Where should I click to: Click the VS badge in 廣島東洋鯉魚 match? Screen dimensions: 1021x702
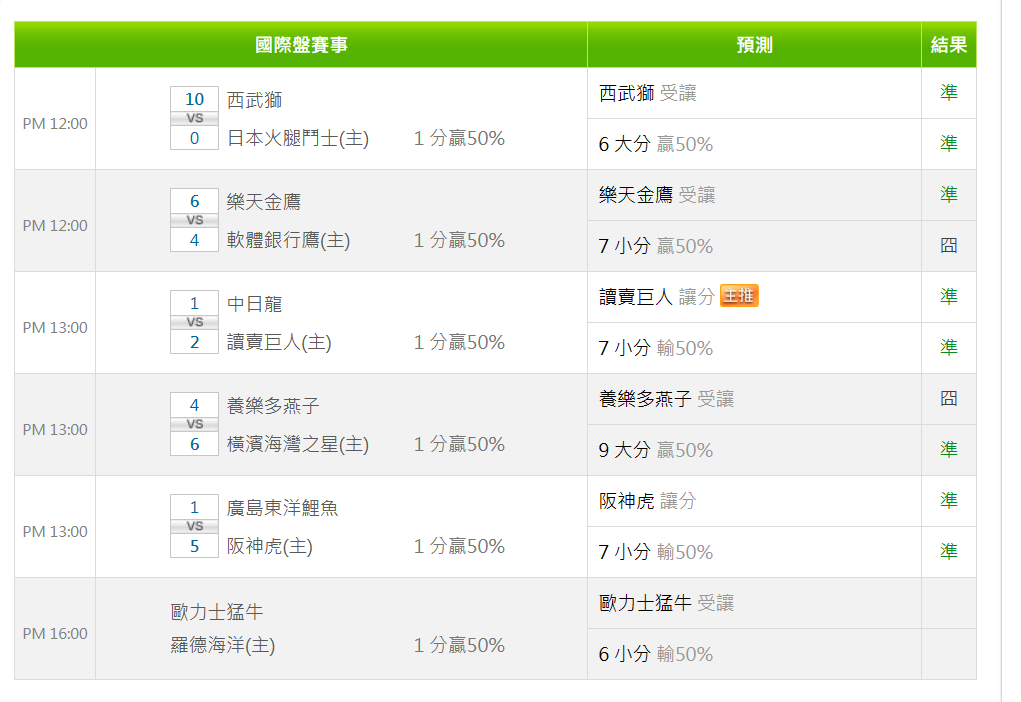click(x=194, y=526)
